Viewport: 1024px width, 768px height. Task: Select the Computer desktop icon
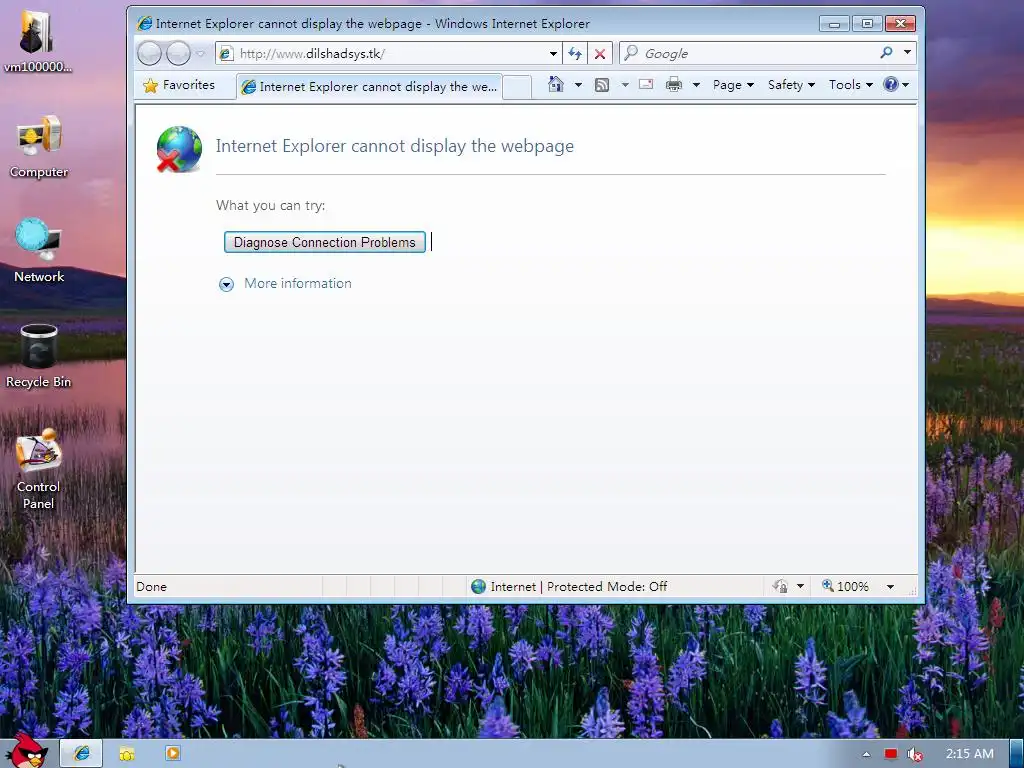coord(39,147)
